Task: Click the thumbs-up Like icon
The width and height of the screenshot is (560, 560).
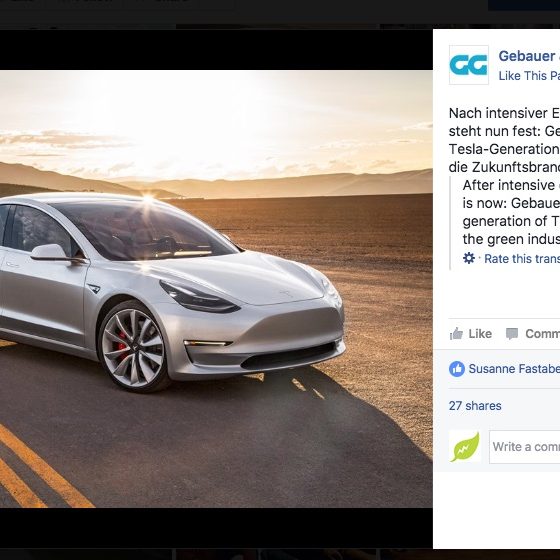Action: 456,334
